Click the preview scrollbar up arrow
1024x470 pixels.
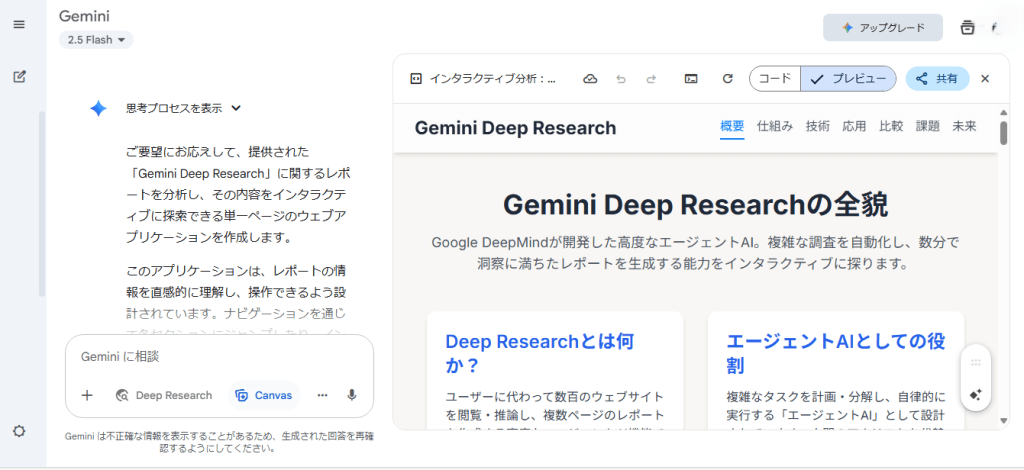pyautogui.click(x=1004, y=112)
